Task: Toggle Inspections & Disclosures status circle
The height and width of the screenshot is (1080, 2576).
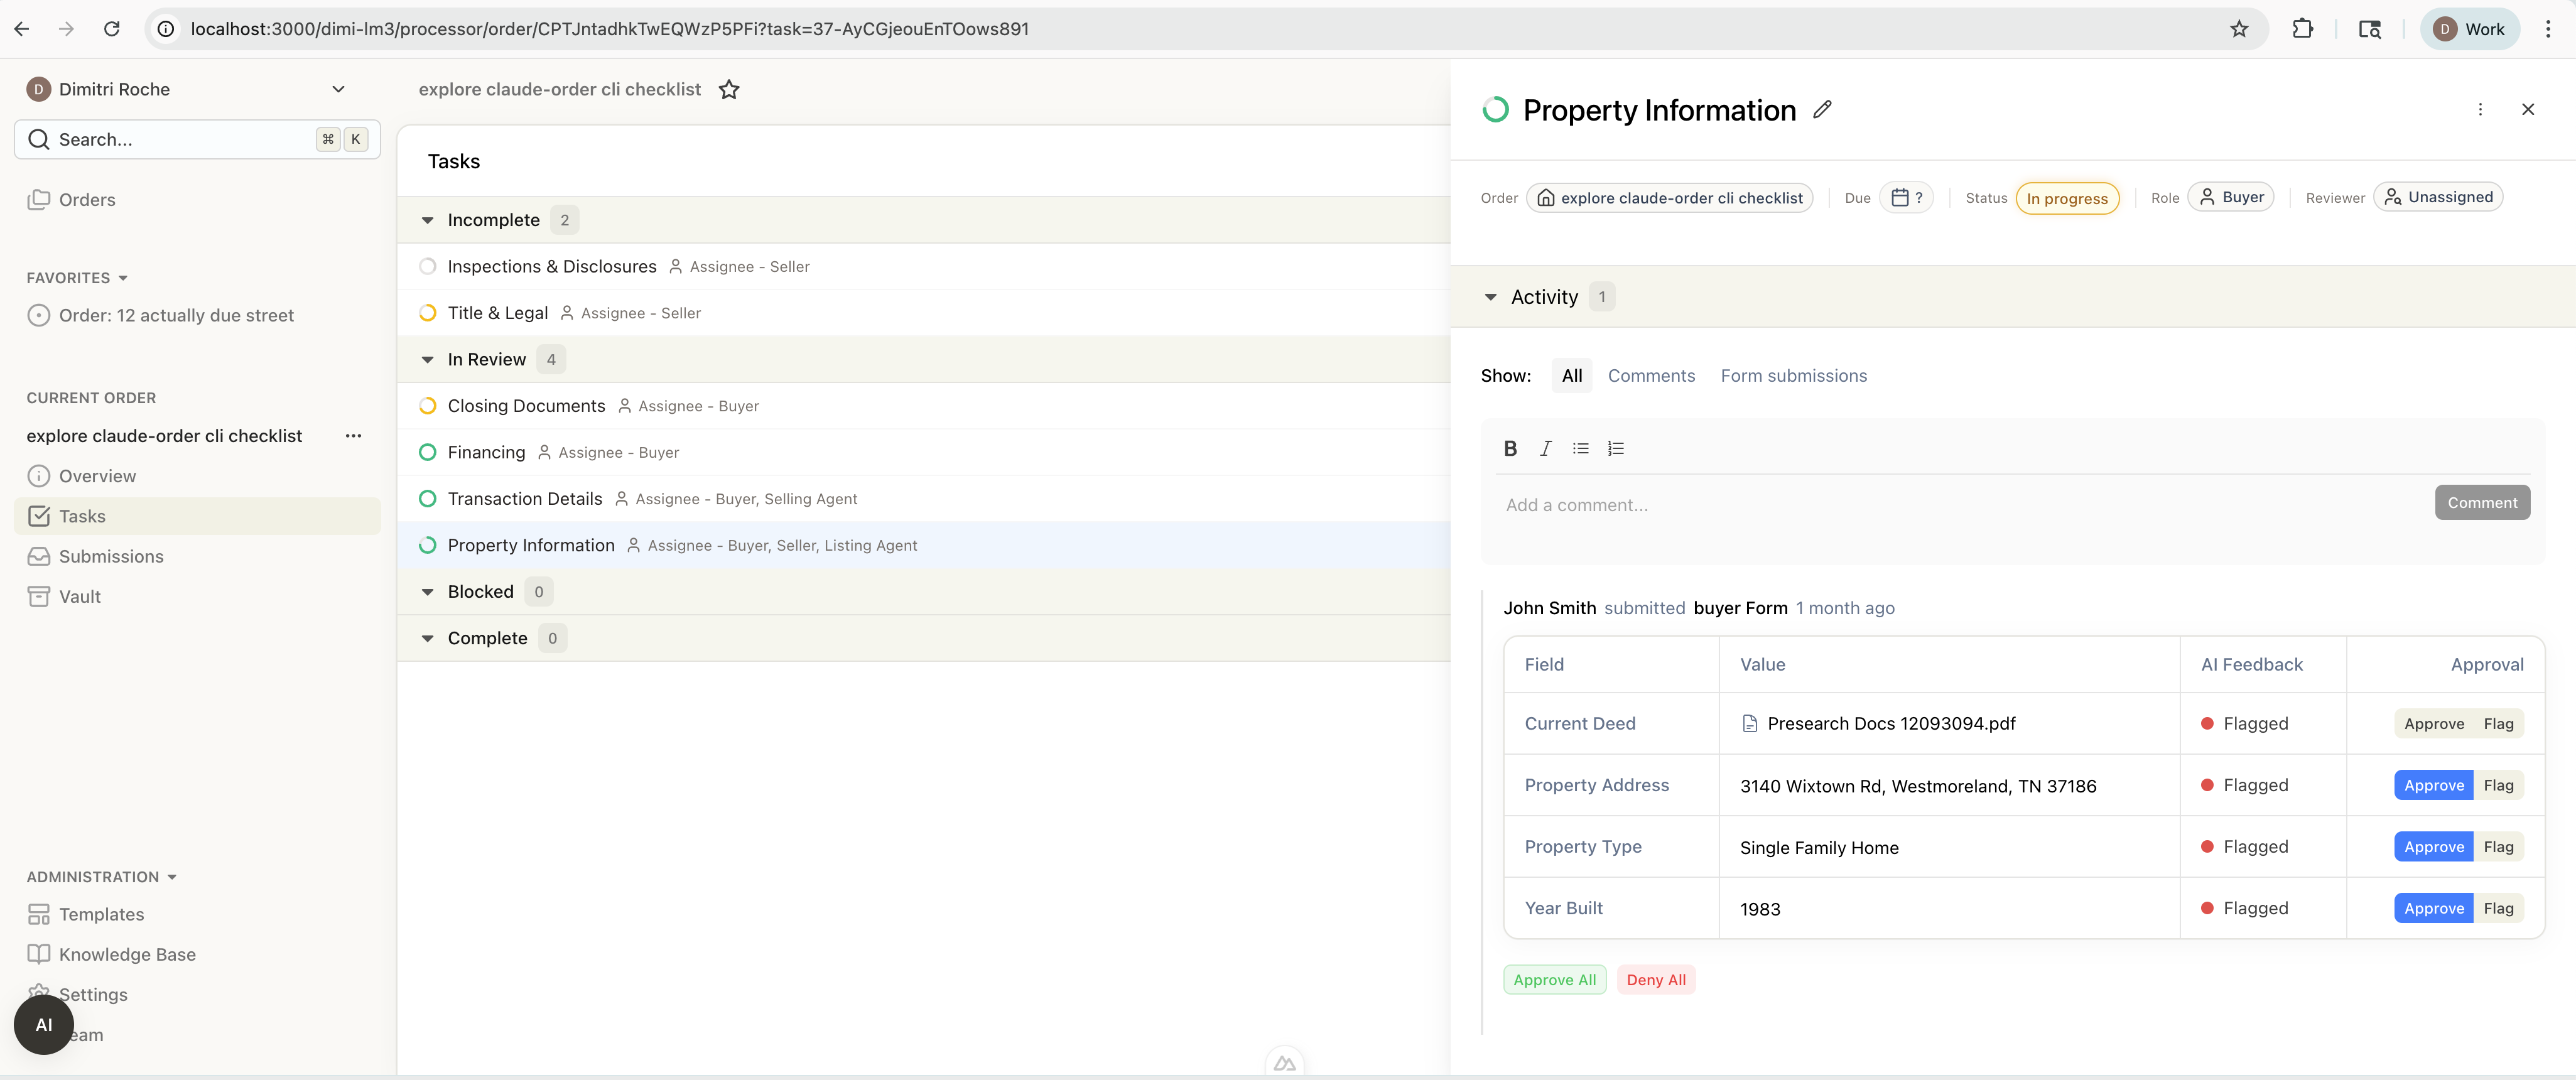Action: [428, 266]
